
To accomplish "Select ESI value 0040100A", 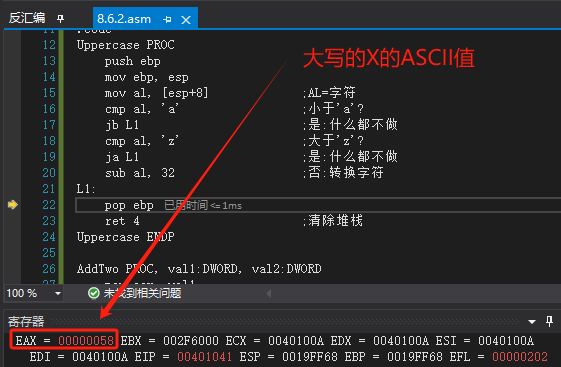I will click(x=506, y=341).
